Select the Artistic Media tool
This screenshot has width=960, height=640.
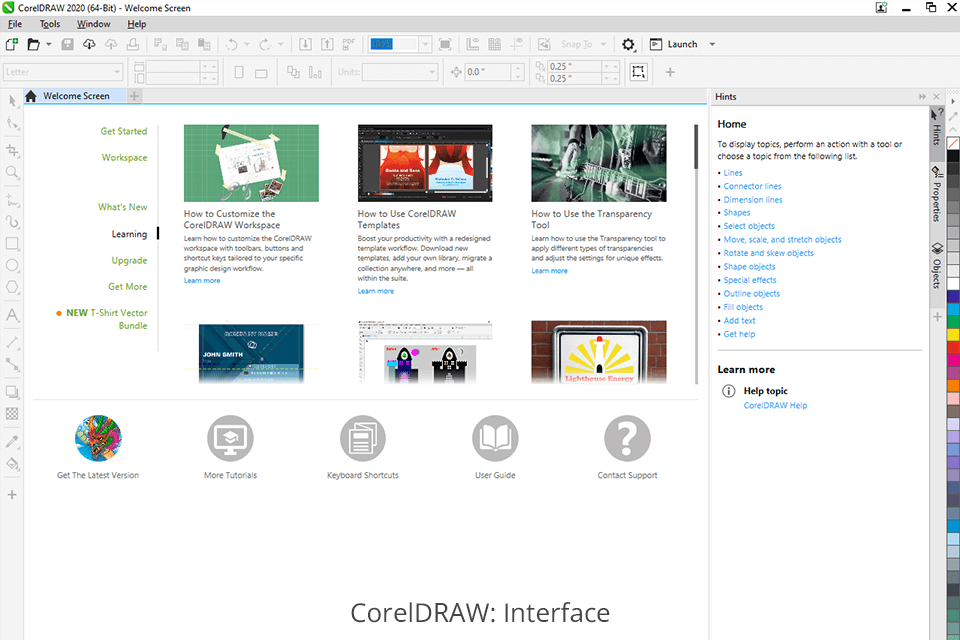tap(12, 221)
